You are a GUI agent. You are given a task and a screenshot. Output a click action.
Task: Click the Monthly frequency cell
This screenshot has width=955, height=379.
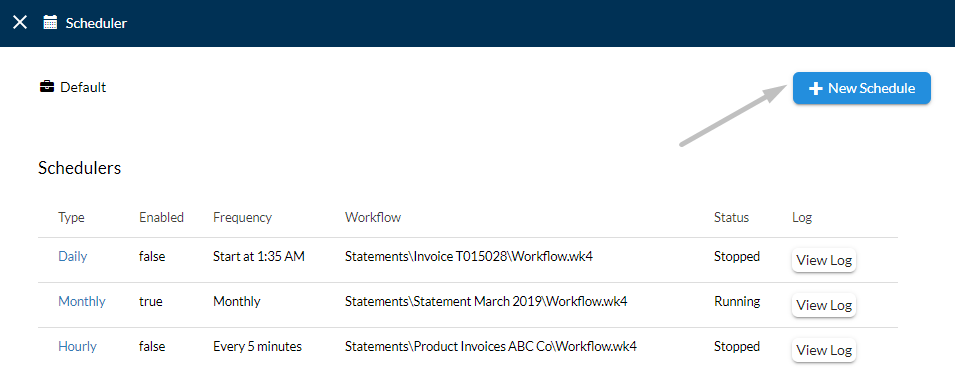coord(236,302)
